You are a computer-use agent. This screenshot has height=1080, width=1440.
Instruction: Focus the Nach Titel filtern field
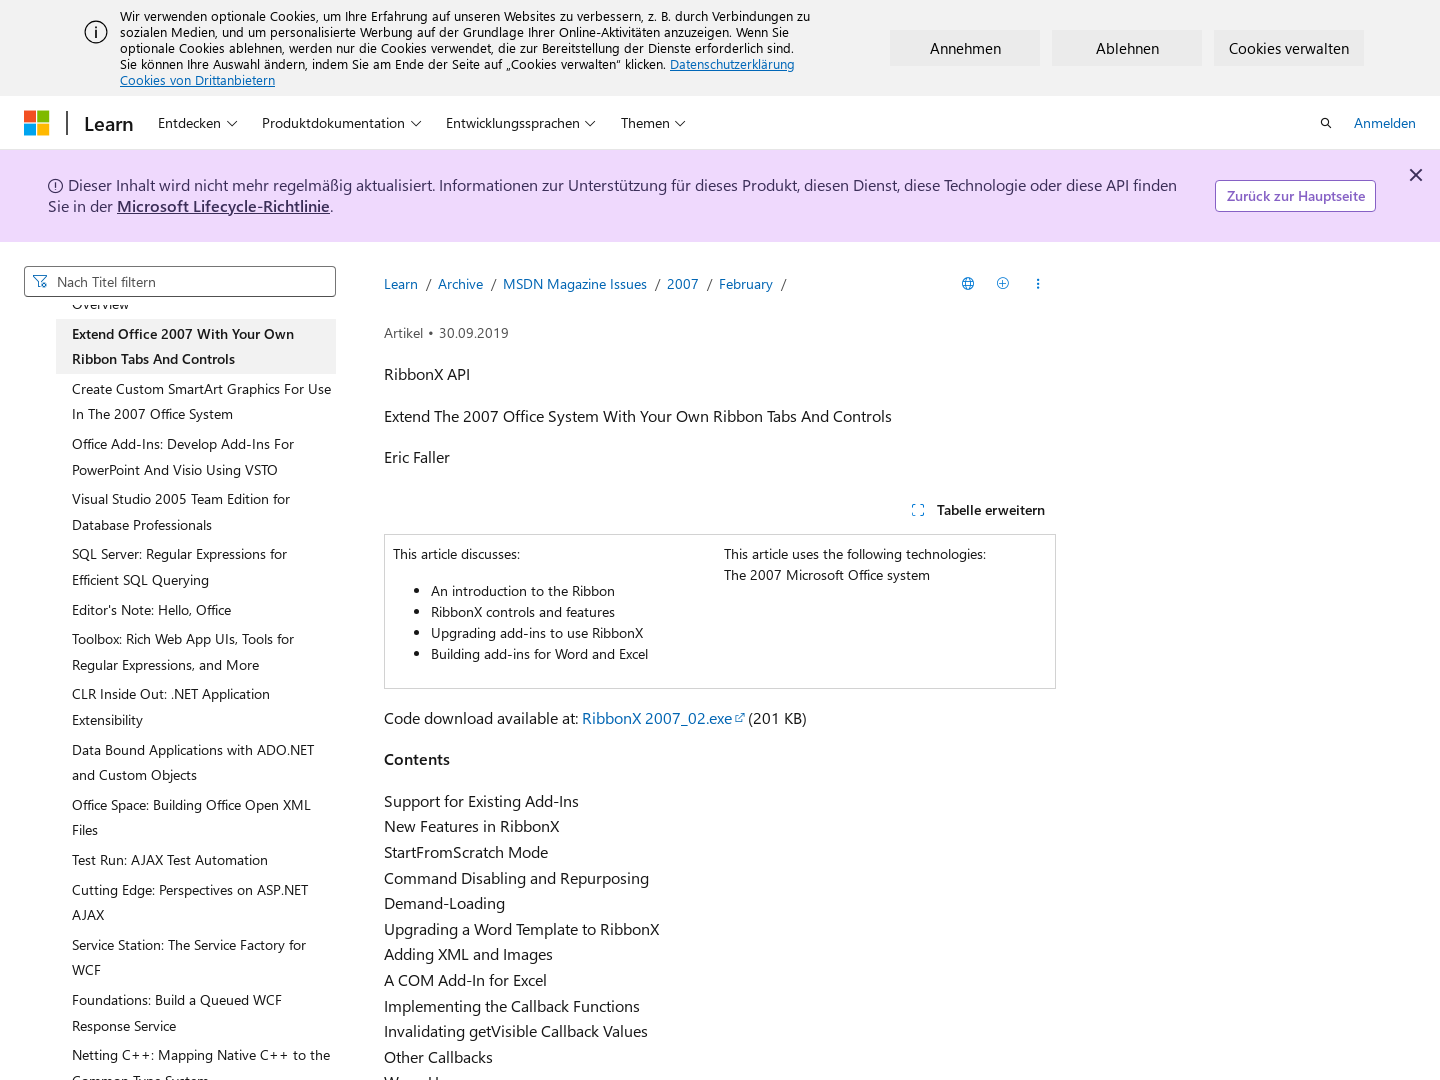click(180, 281)
